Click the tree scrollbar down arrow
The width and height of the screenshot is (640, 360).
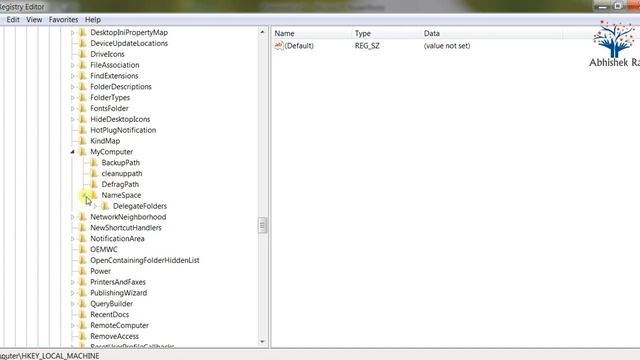[262, 342]
